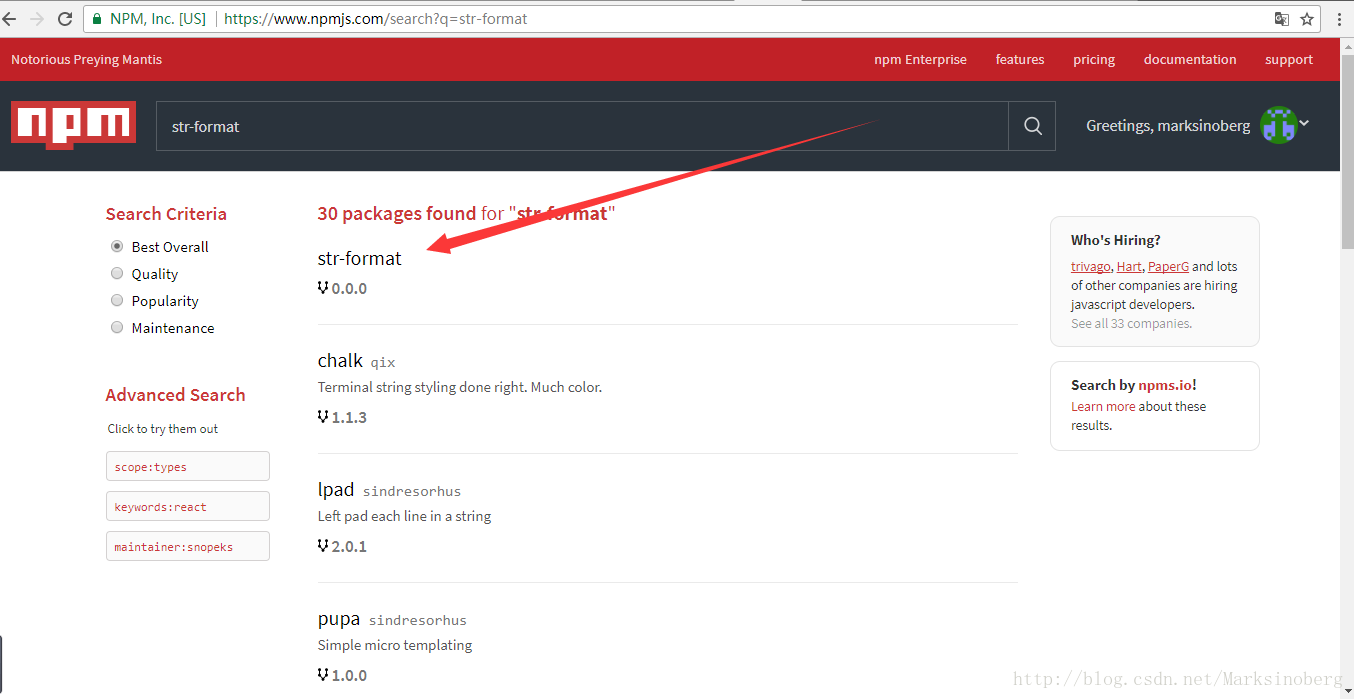Click Who's Hiring? heading
This screenshot has height=699, width=1354.
coord(1116,240)
